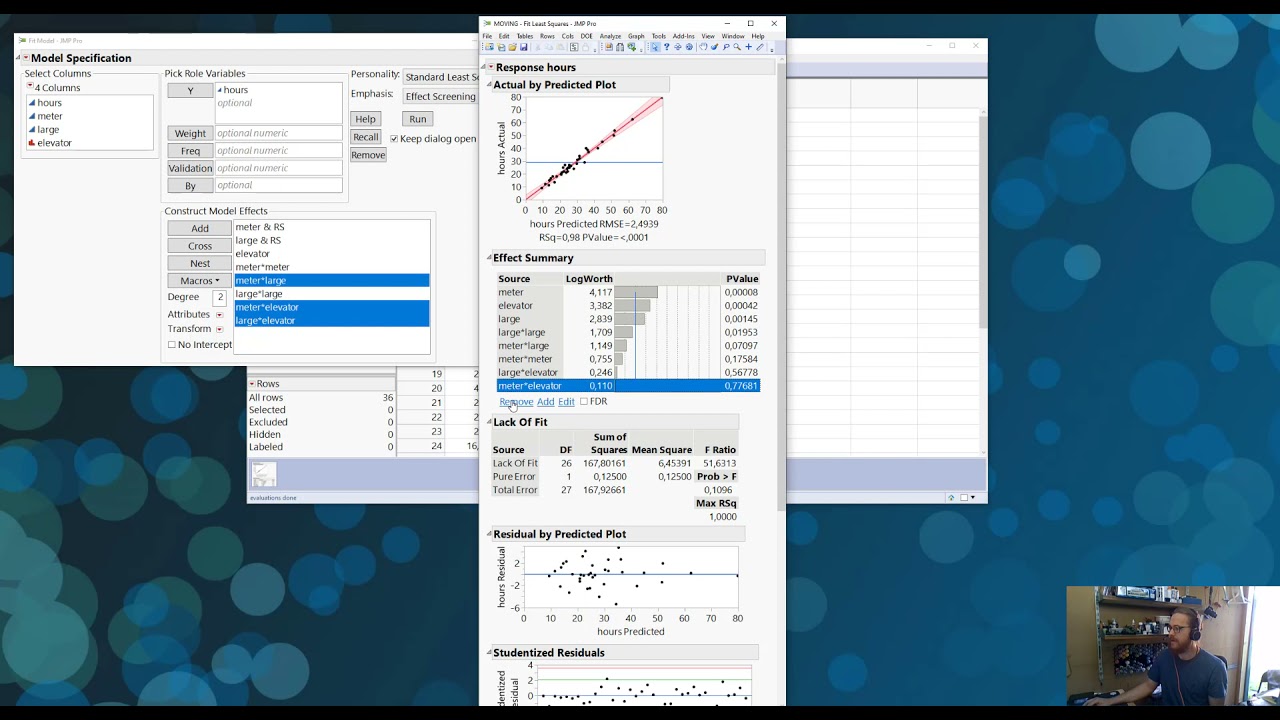1280x720 pixels.
Task: Select the Lasso tool in toolbar
Action: [726, 47]
